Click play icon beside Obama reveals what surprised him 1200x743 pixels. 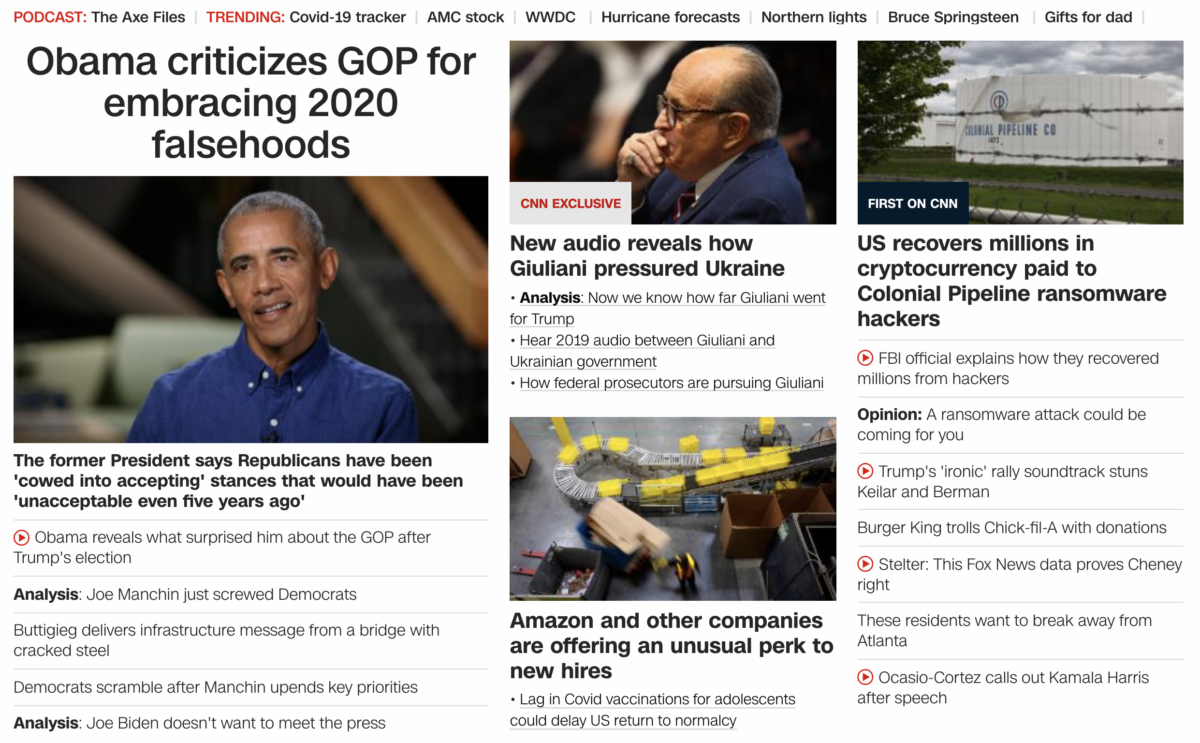(x=21, y=537)
